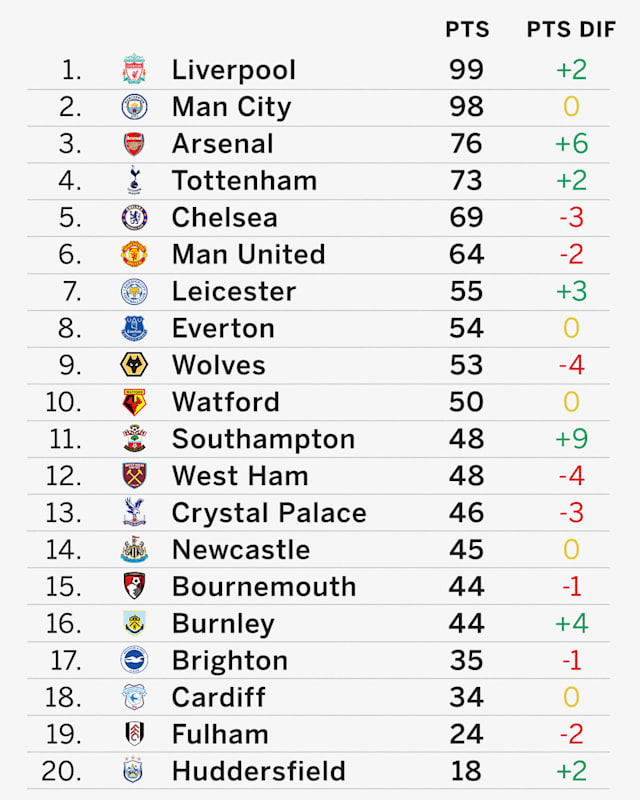This screenshot has width=640, height=800.
Task: Click the Tottenham cockerel crest
Action: tap(134, 180)
